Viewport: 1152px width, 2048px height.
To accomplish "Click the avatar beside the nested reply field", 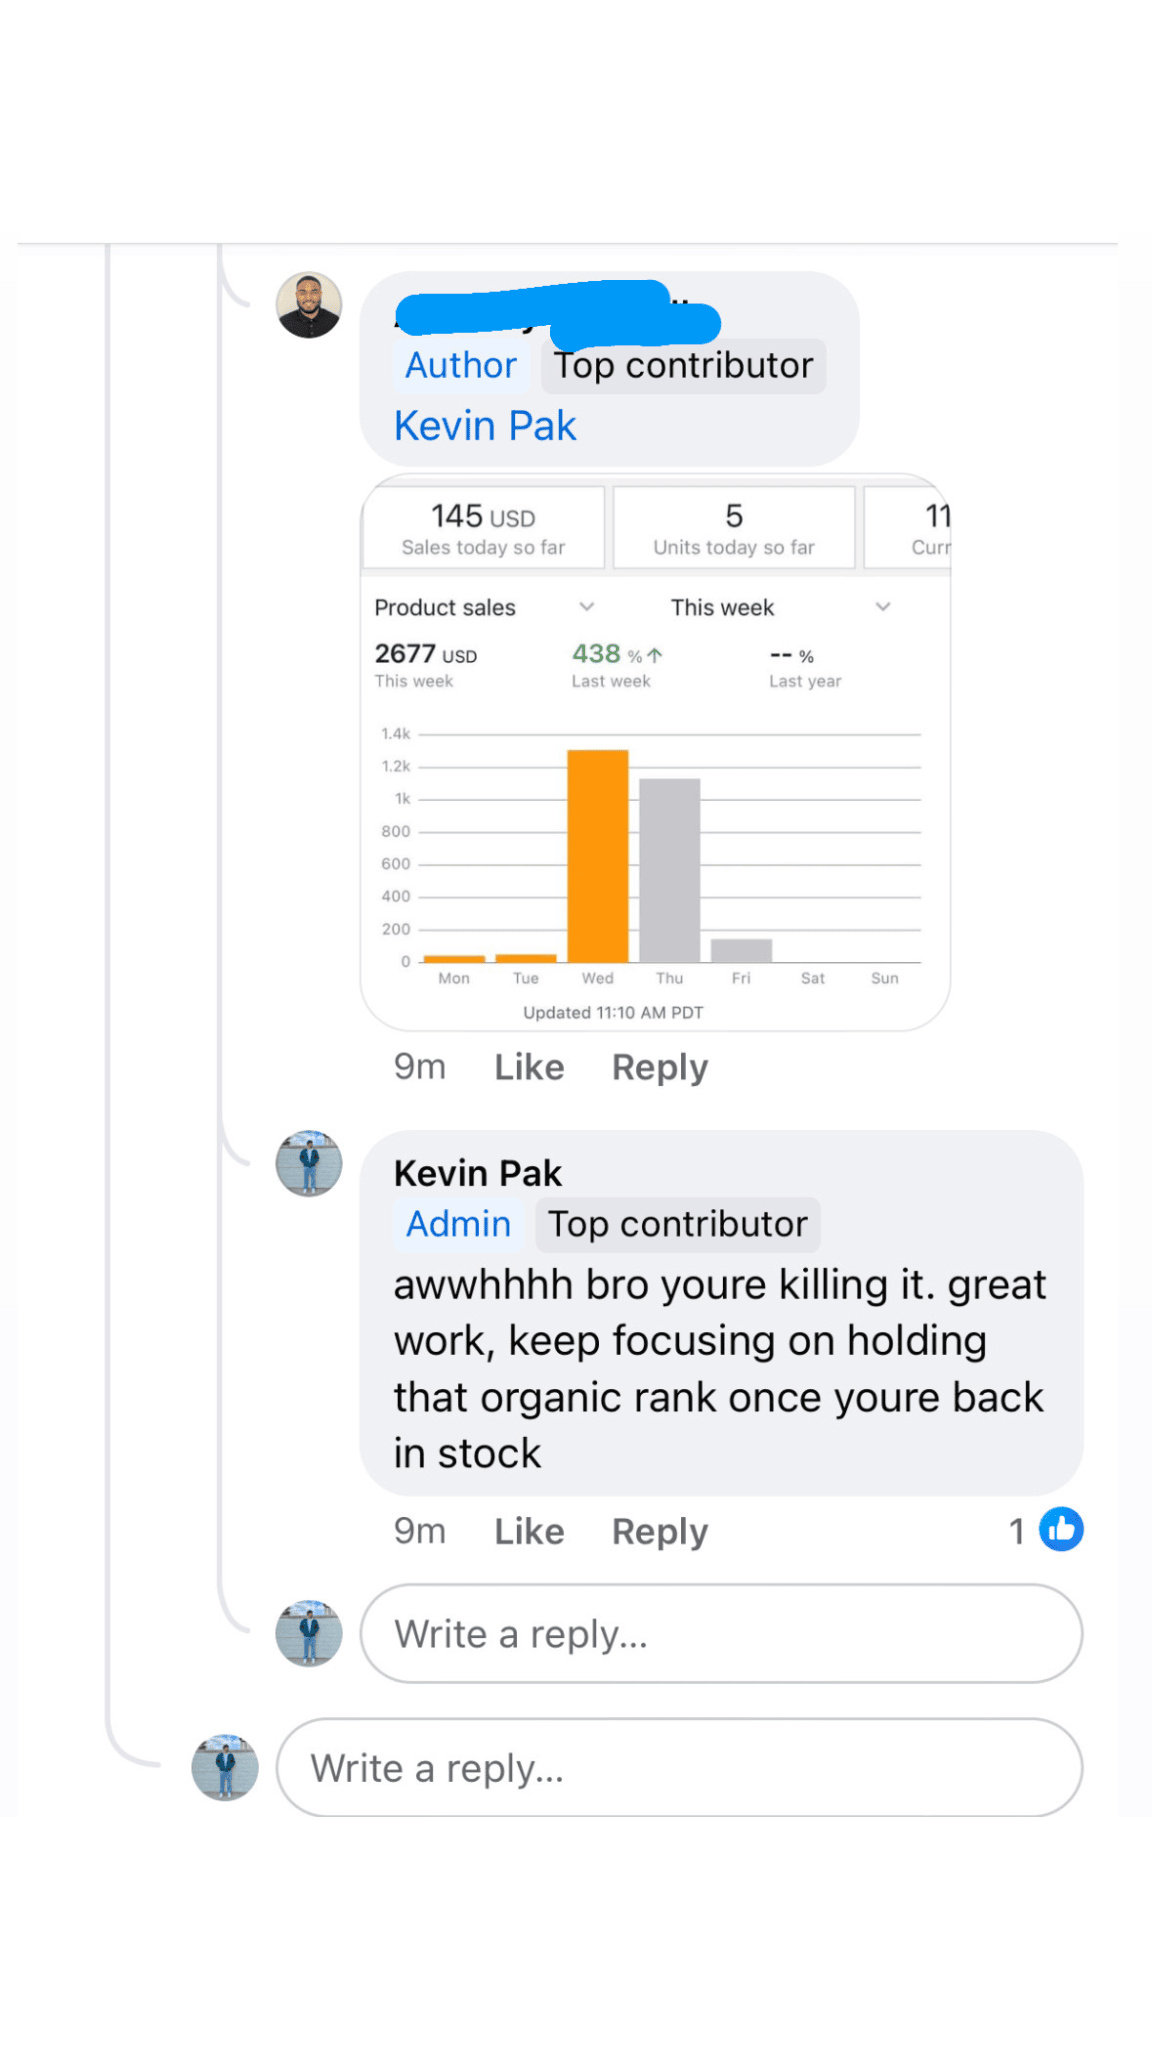I will click(309, 1633).
